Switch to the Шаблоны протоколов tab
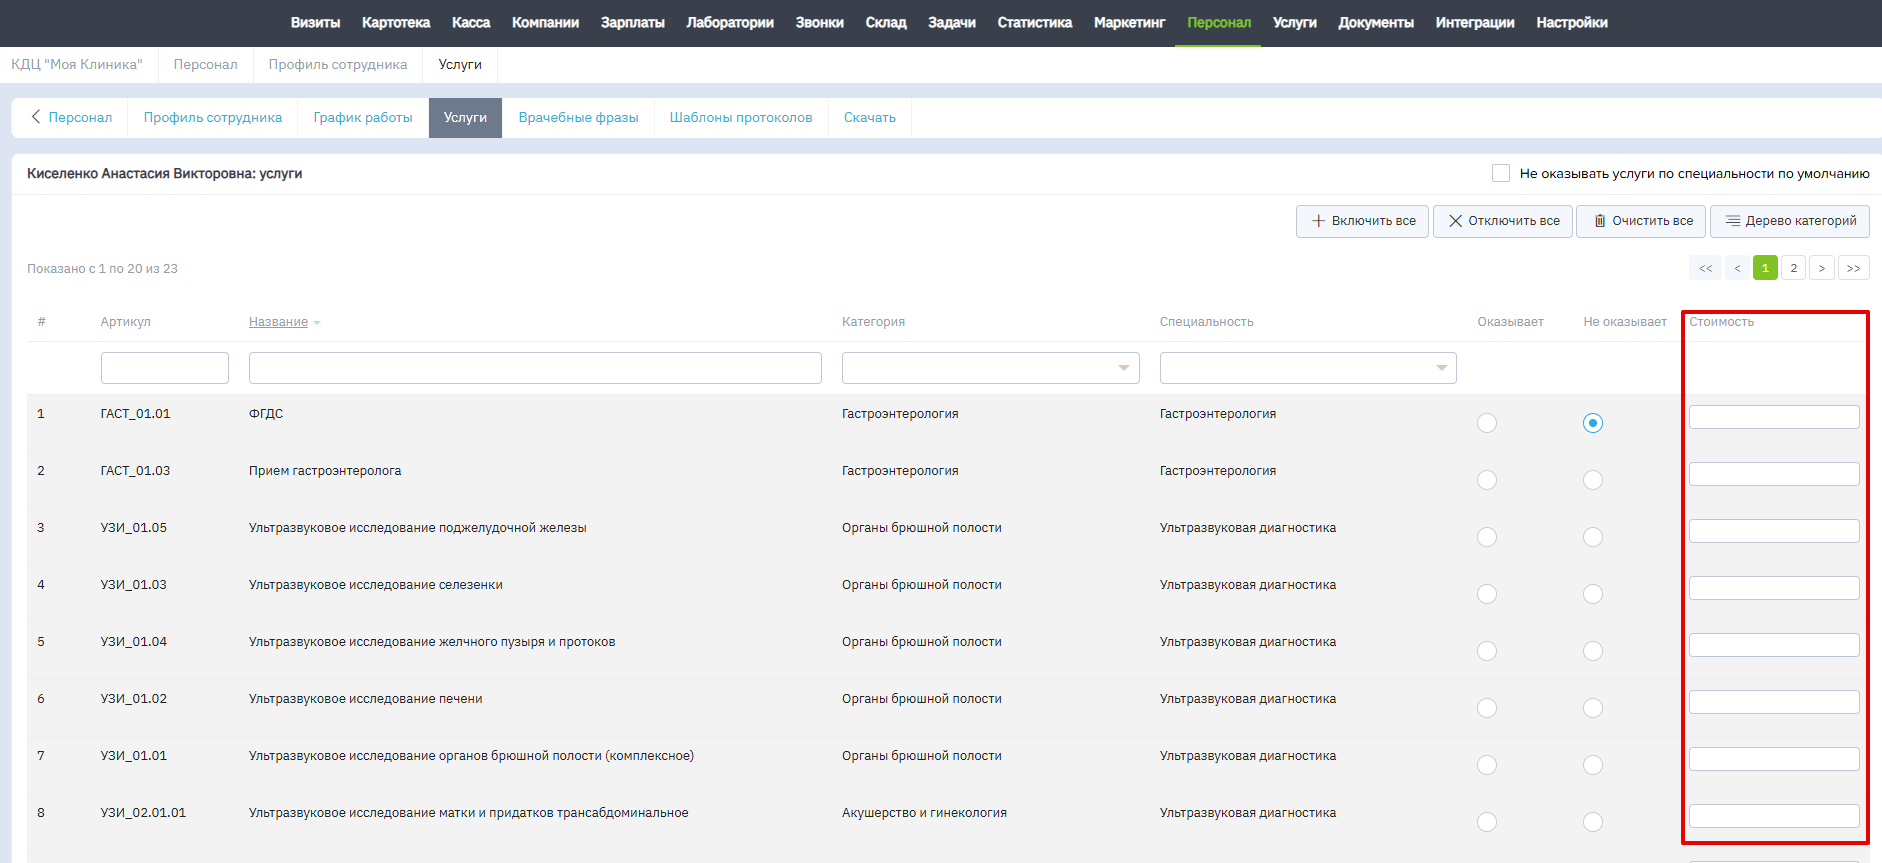 tap(741, 118)
